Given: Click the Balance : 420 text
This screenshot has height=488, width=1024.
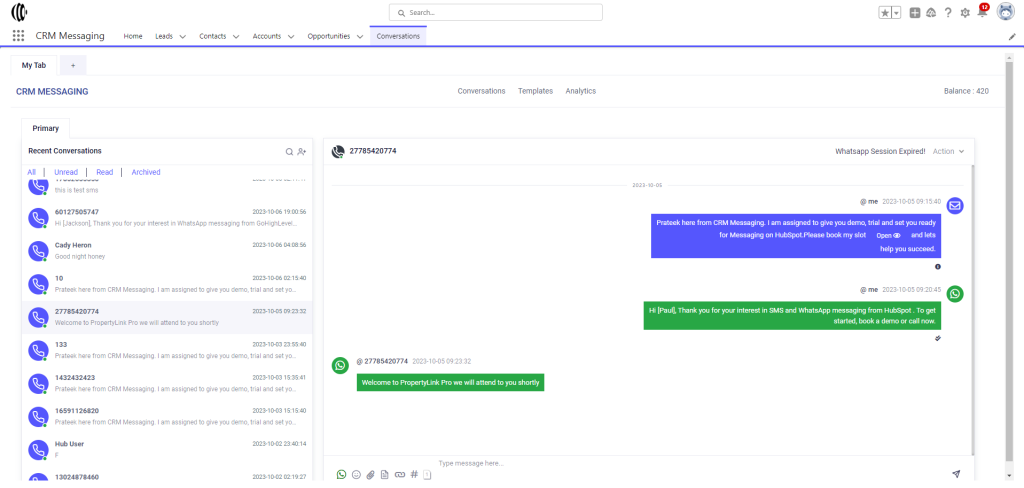Looking at the screenshot, I should (966, 91).
